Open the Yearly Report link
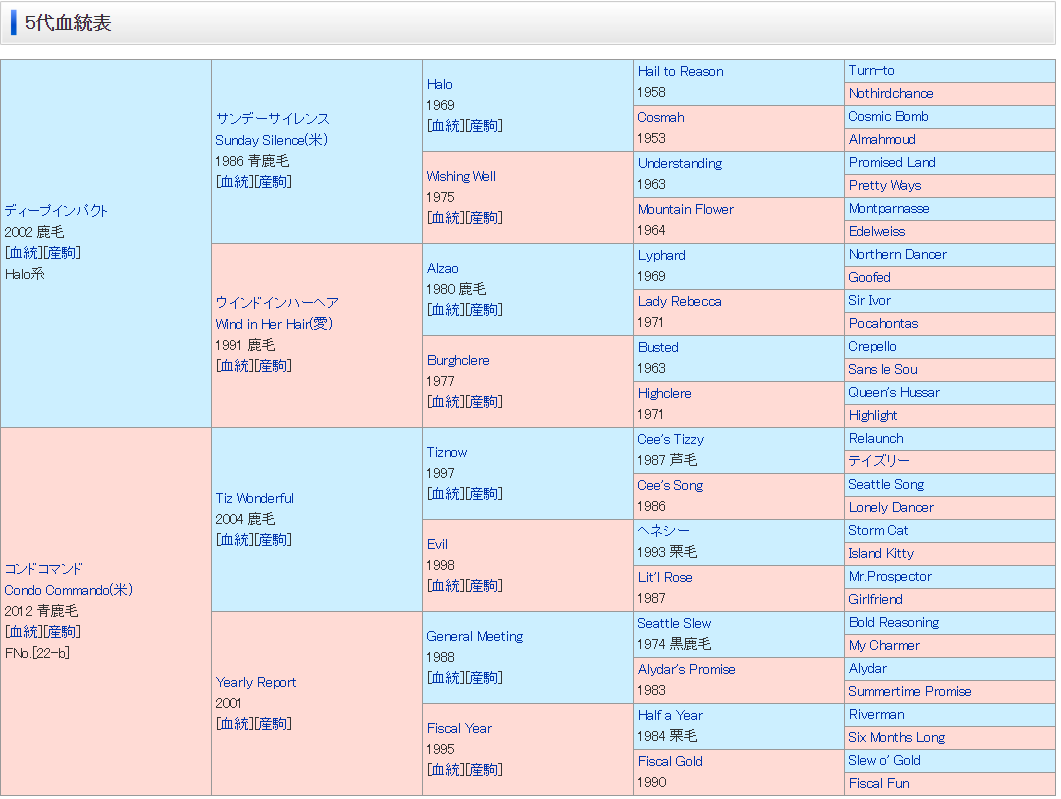Screen dimensions: 1061x799 [256, 683]
